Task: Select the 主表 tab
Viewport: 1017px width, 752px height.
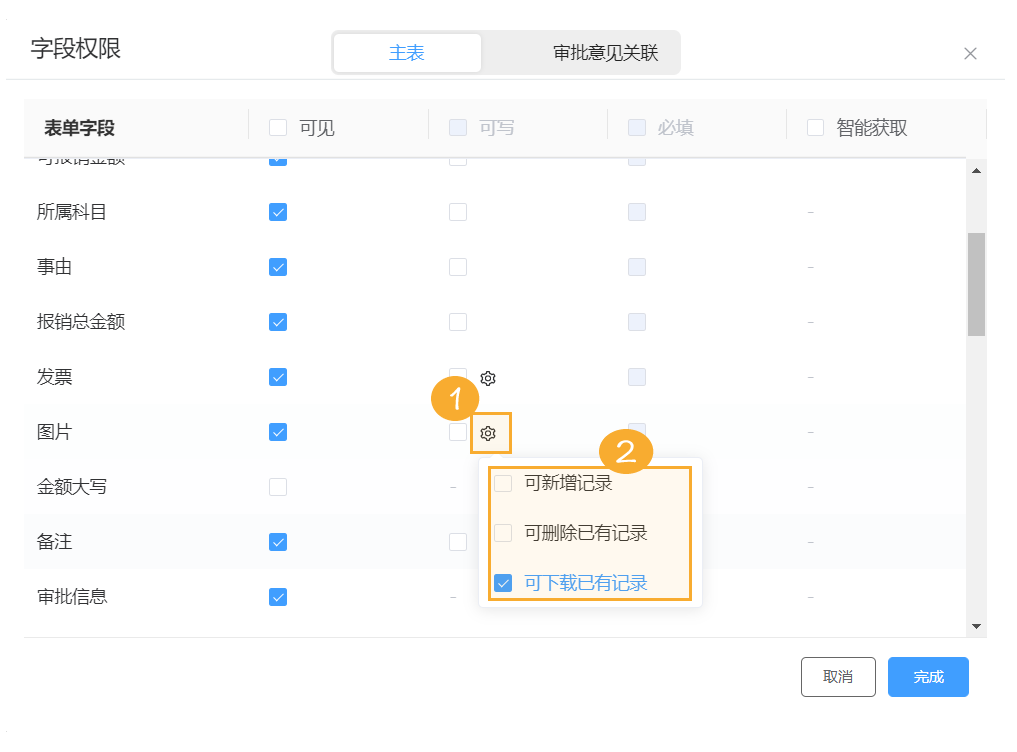Action: 407,52
